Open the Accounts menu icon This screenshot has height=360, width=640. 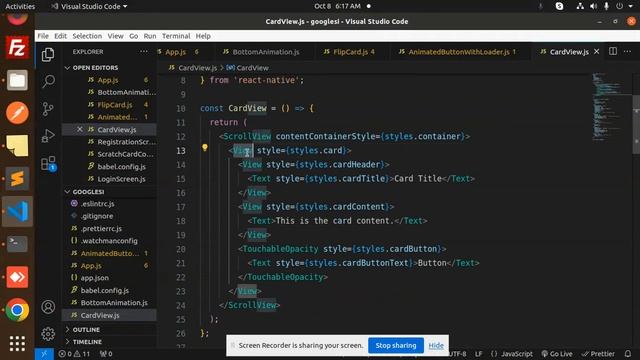48,307
